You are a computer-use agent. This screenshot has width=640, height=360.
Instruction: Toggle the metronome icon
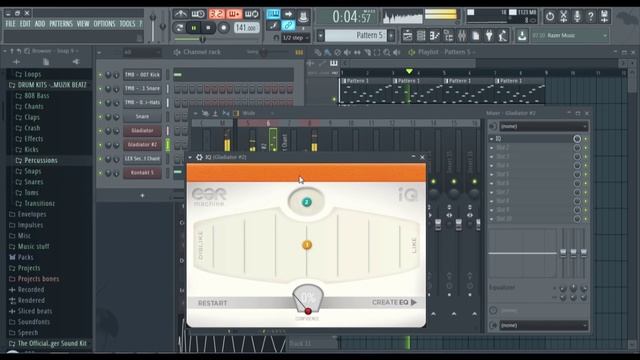pyautogui.click(x=180, y=14)
